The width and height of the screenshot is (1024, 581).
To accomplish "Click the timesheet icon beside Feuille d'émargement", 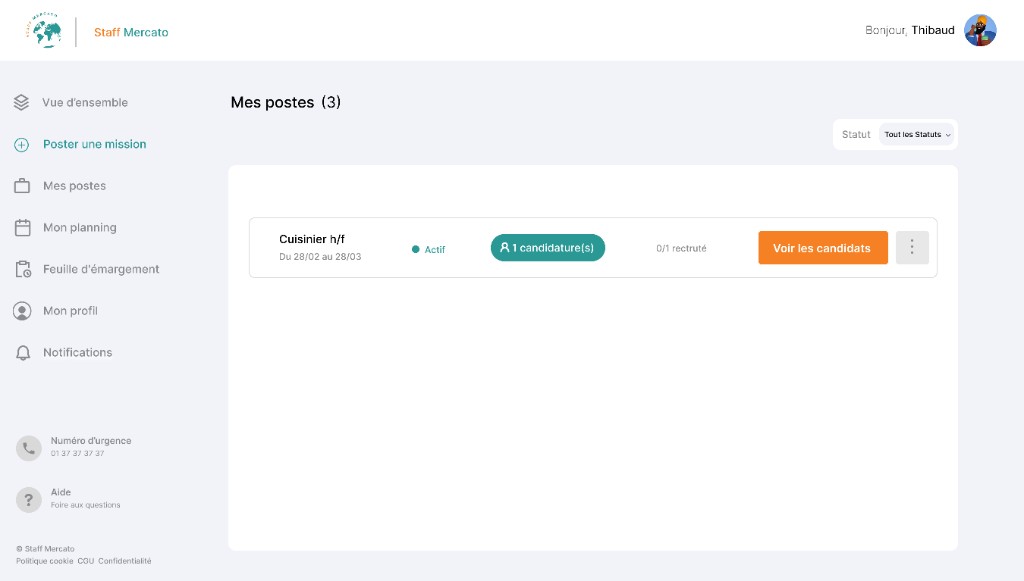I will point(23,269).
